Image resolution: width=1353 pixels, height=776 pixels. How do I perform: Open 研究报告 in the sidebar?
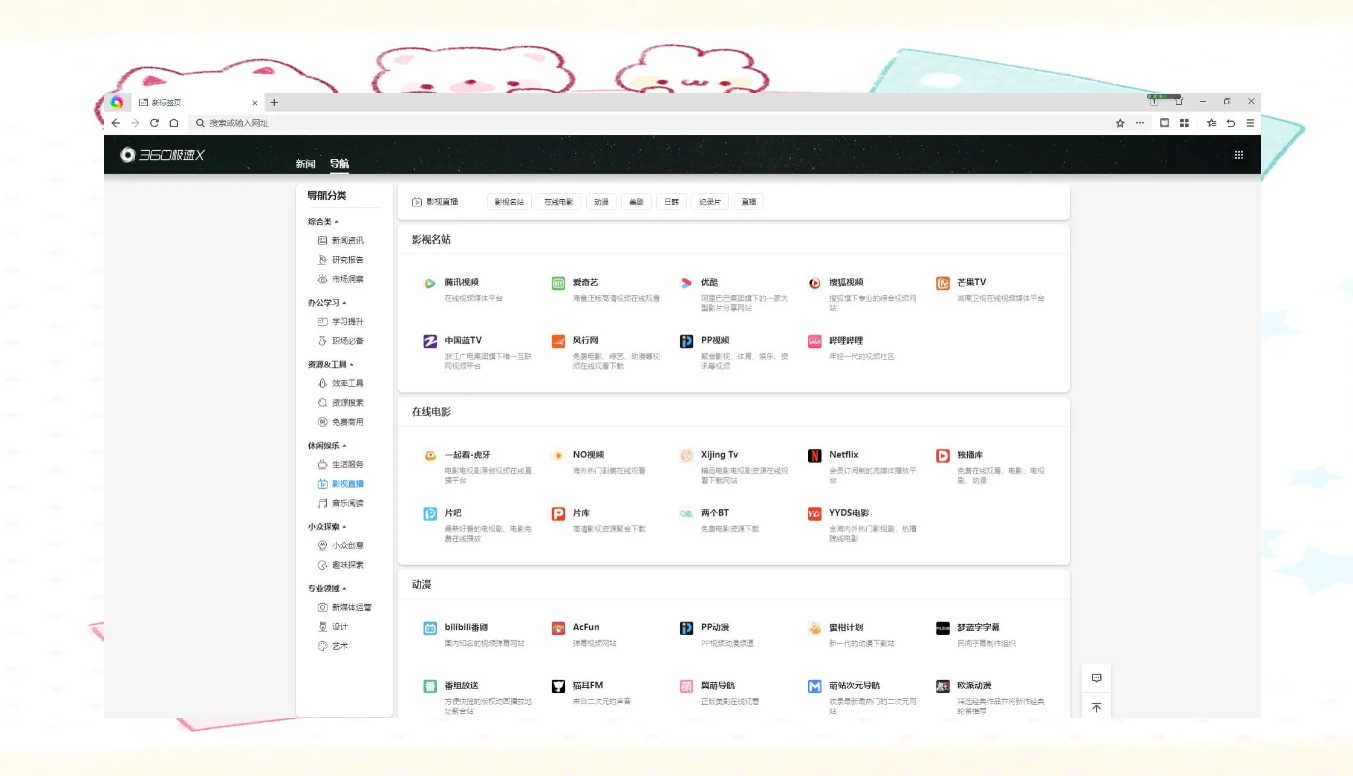[340, 260]
